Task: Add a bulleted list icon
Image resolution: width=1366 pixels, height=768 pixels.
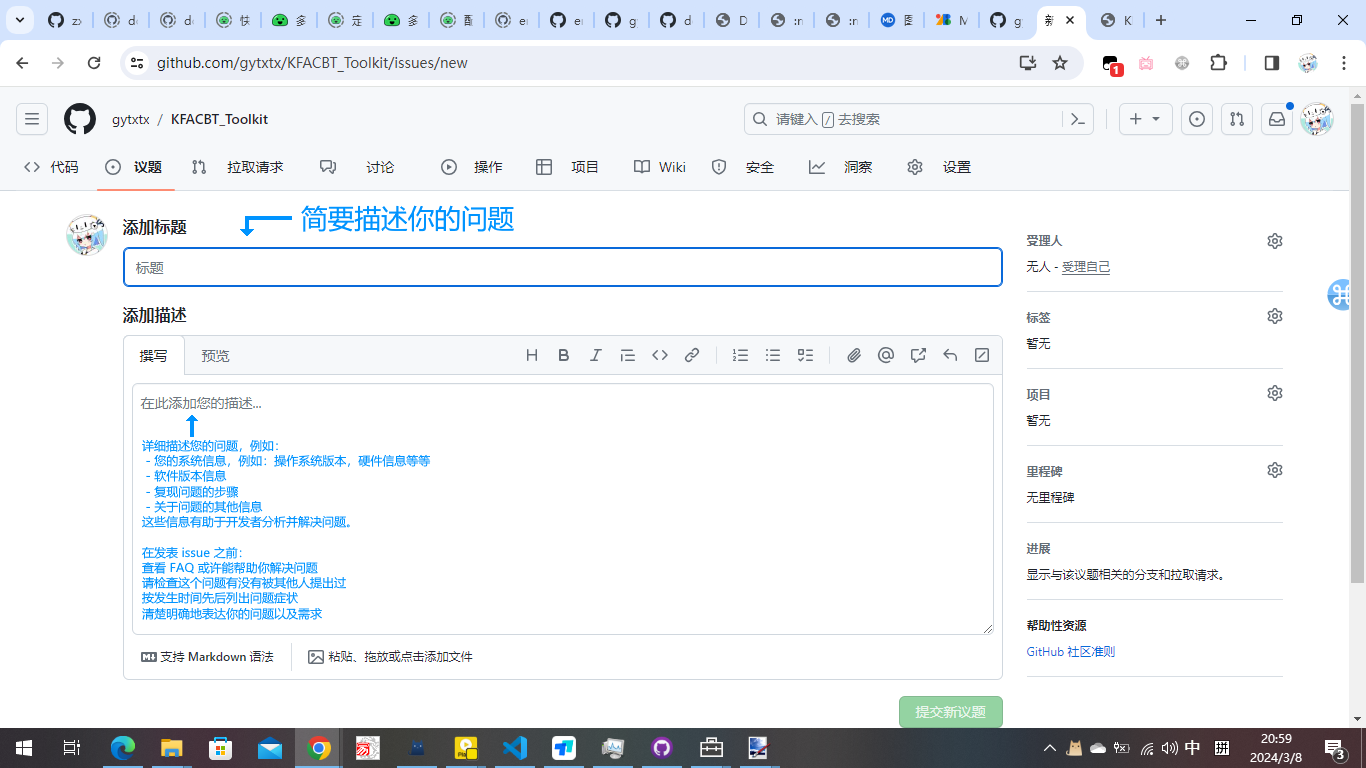Action: tap(773, 355)
